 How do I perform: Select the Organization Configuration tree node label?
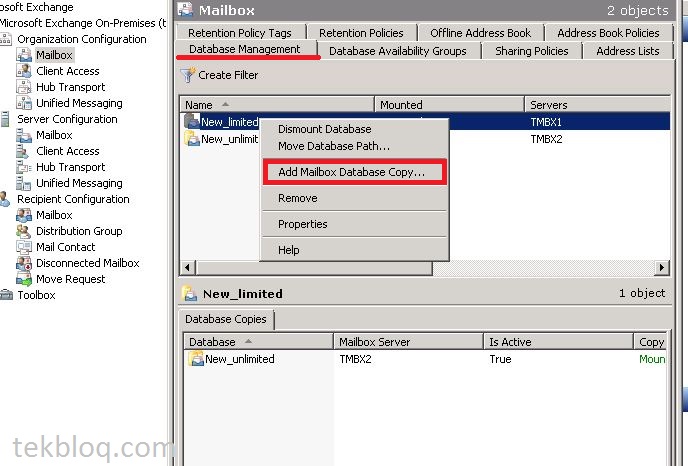[82, 39]
